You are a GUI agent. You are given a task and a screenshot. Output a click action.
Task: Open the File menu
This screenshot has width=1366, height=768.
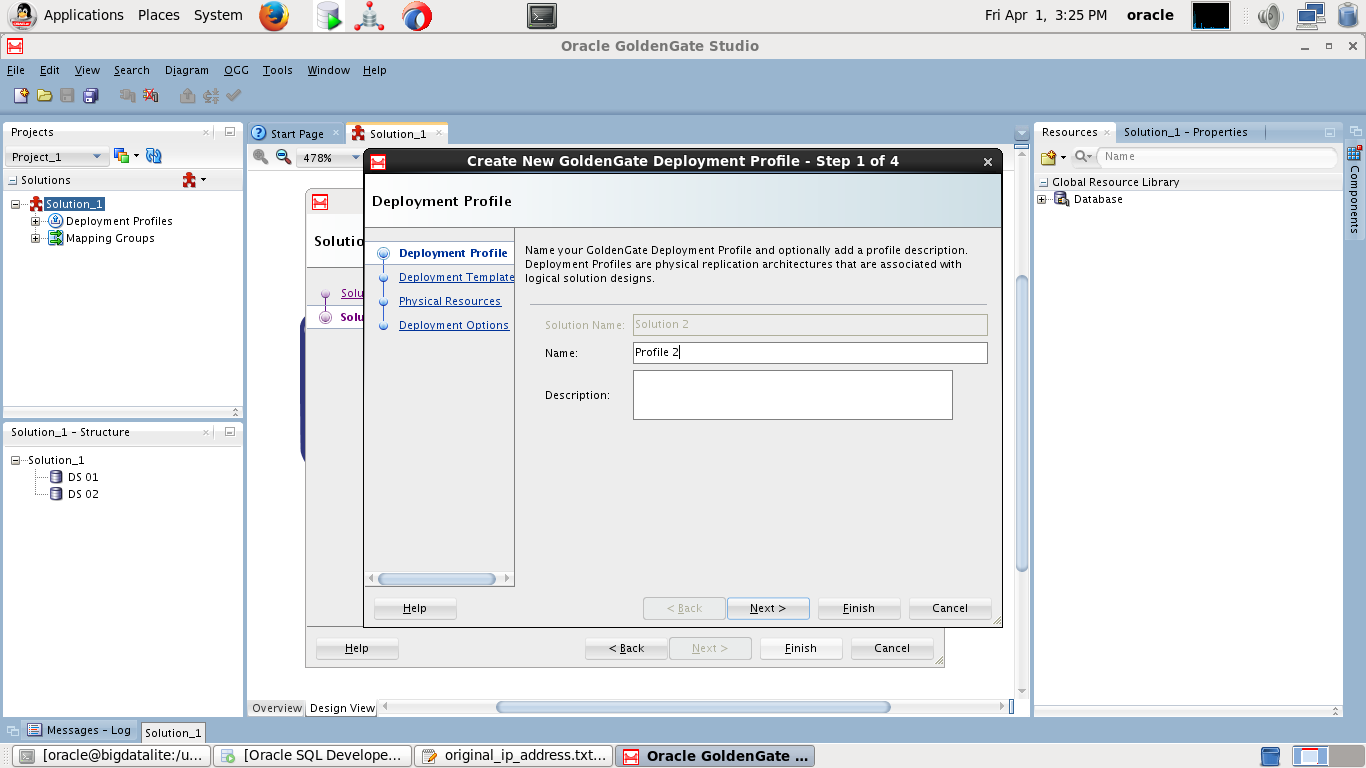tap(16, 70)
